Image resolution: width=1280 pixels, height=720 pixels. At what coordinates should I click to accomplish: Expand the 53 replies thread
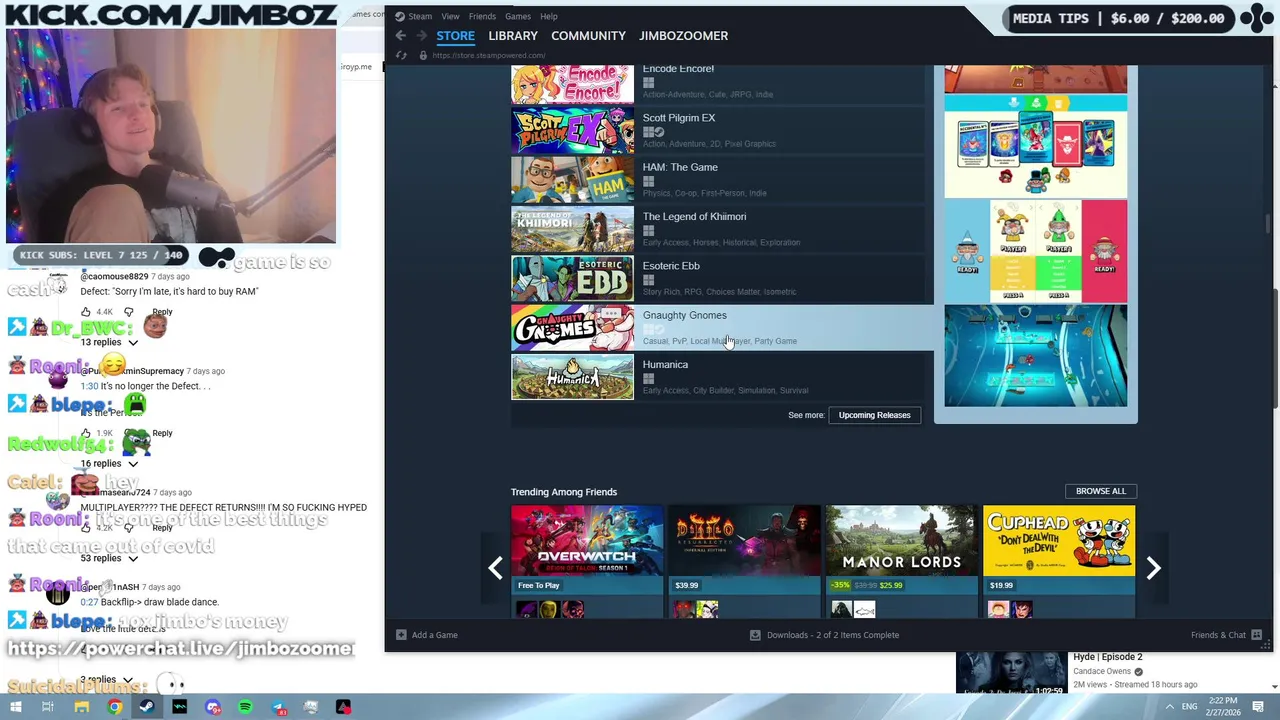click(x=109, y=558)
